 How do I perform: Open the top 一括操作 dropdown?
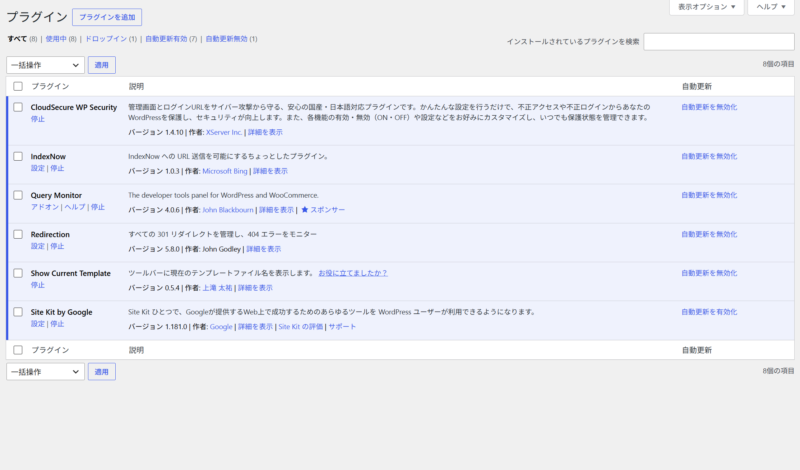point(45,65)
